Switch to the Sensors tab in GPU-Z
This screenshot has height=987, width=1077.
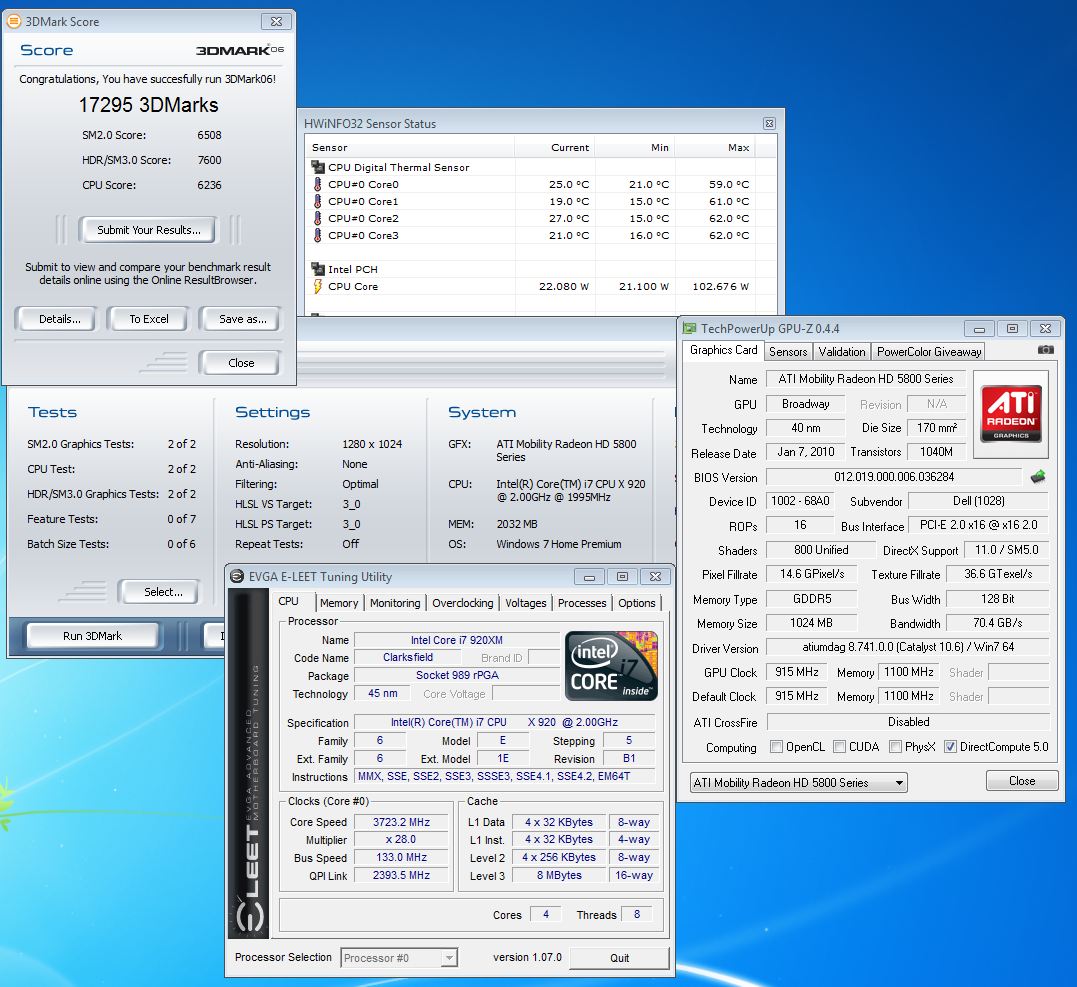[x=788, y=352]
